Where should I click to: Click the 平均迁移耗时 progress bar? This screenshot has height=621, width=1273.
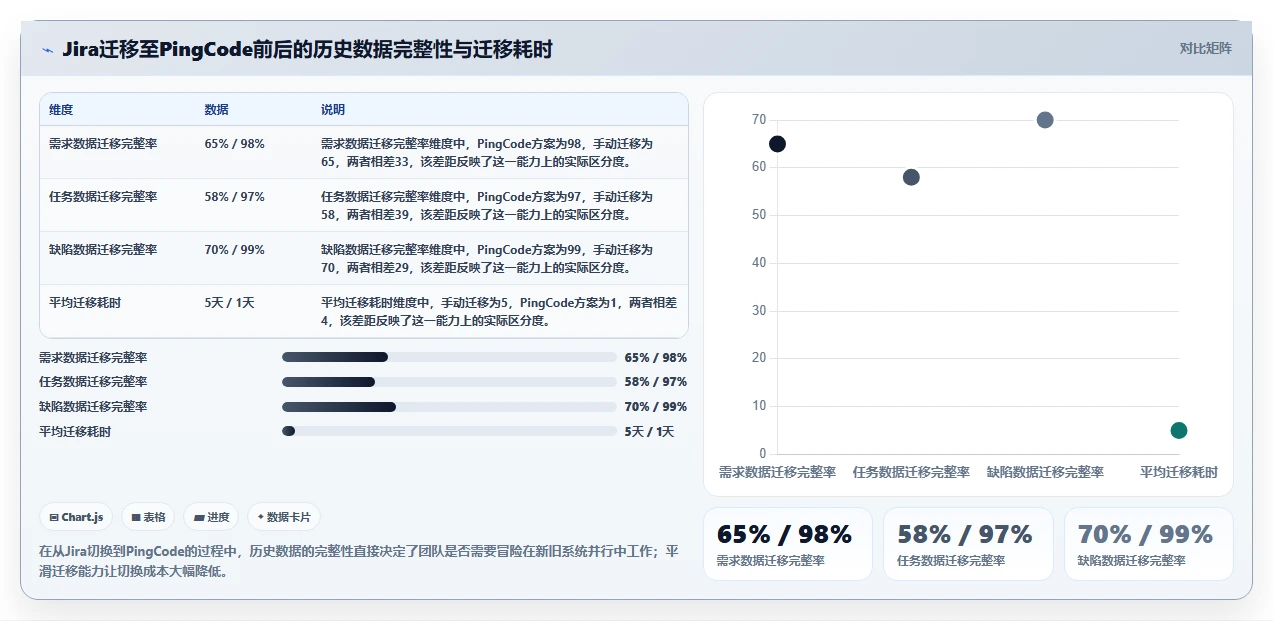[x=449, y=431]
